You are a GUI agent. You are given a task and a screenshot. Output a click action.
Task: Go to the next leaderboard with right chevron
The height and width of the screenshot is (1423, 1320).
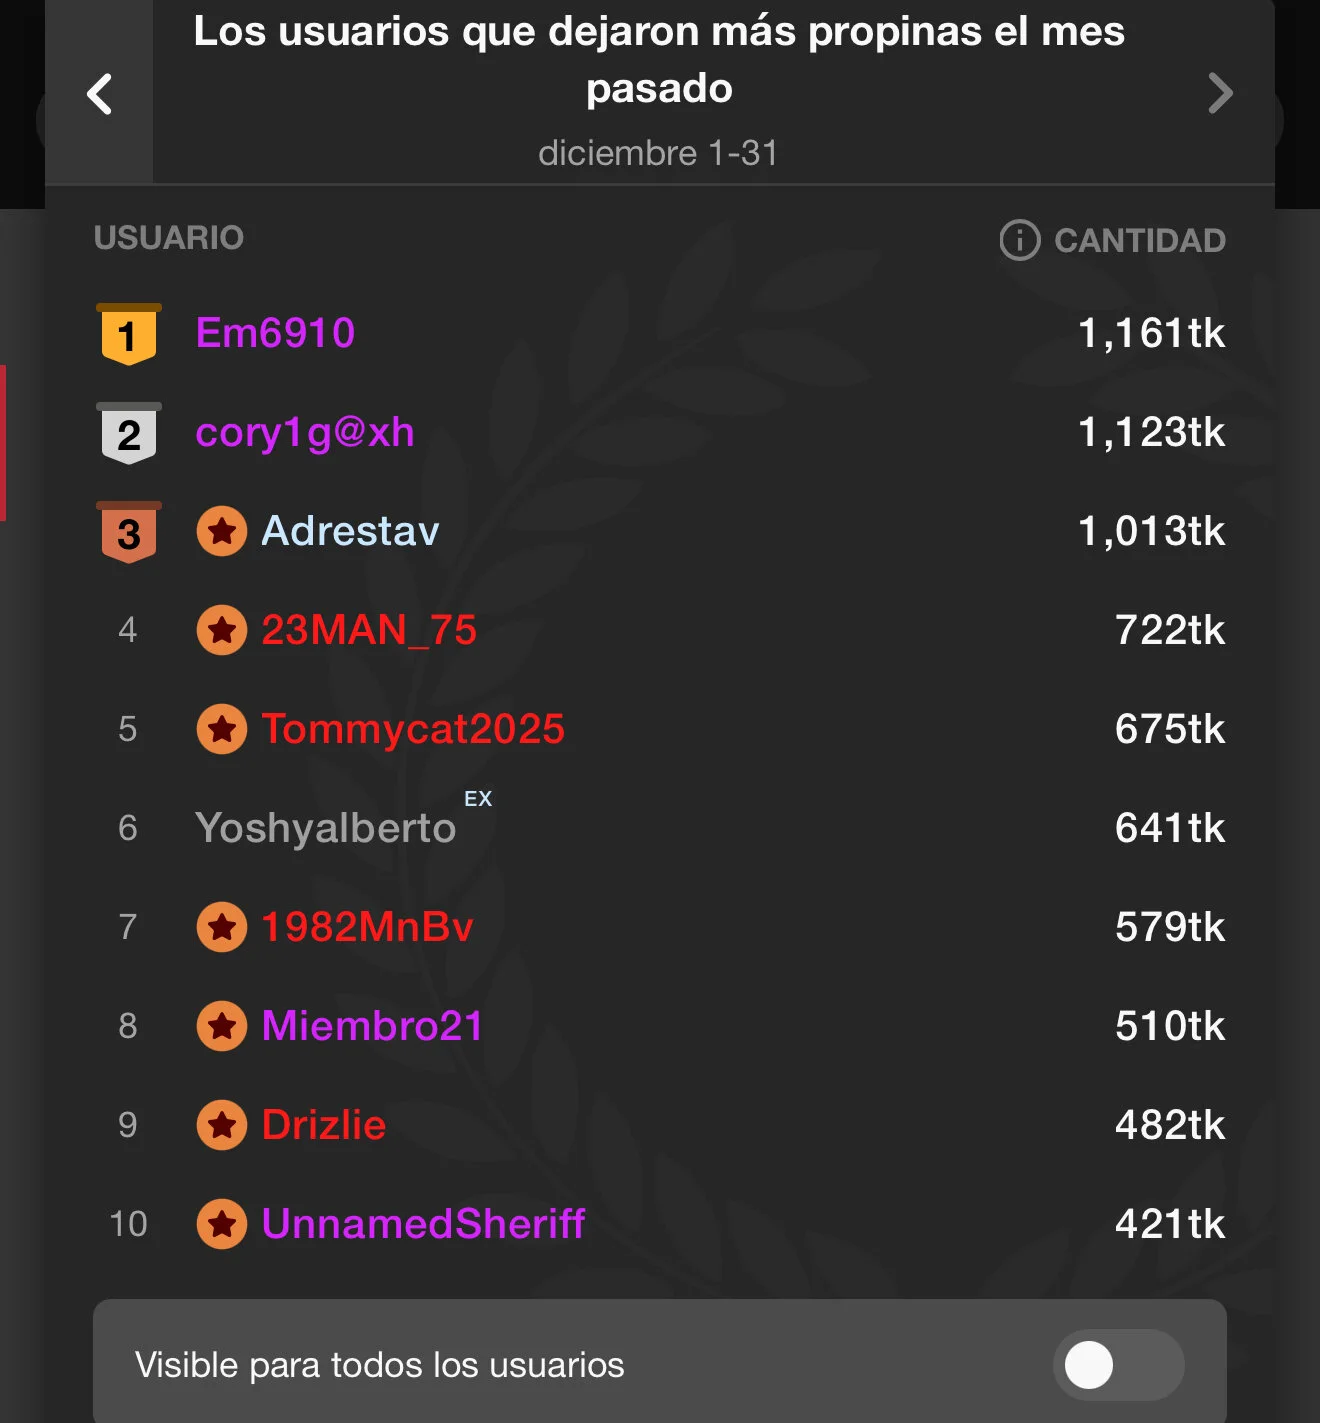[1220, 94]
